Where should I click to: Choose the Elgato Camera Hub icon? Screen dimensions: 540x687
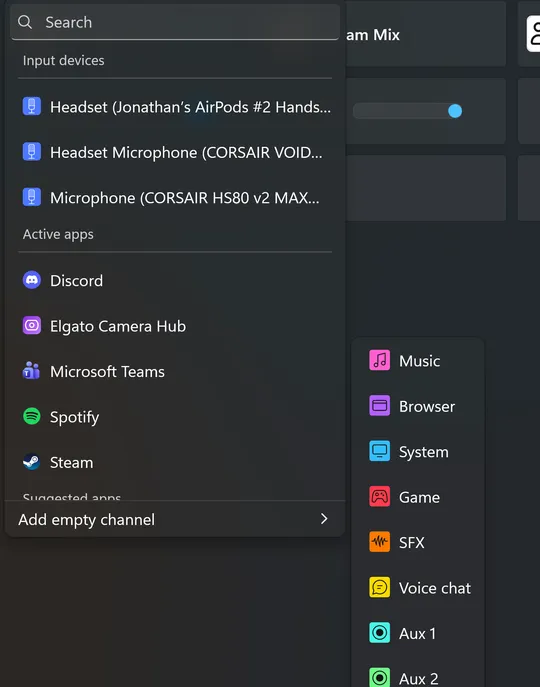point(32,326)
